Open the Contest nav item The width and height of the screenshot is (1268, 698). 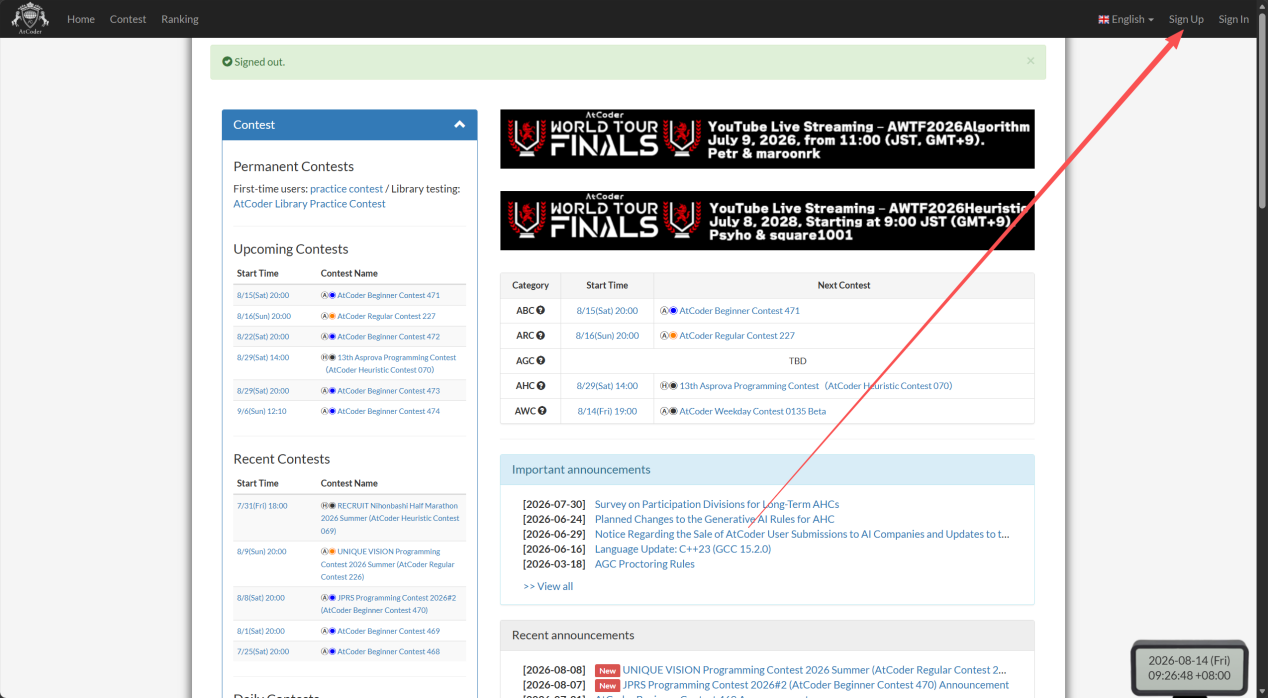tap(128, 19)
